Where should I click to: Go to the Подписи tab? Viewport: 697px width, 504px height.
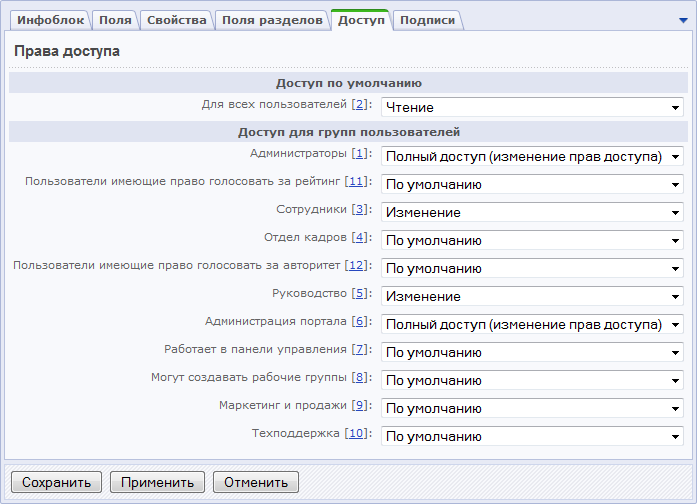(427, 20)
